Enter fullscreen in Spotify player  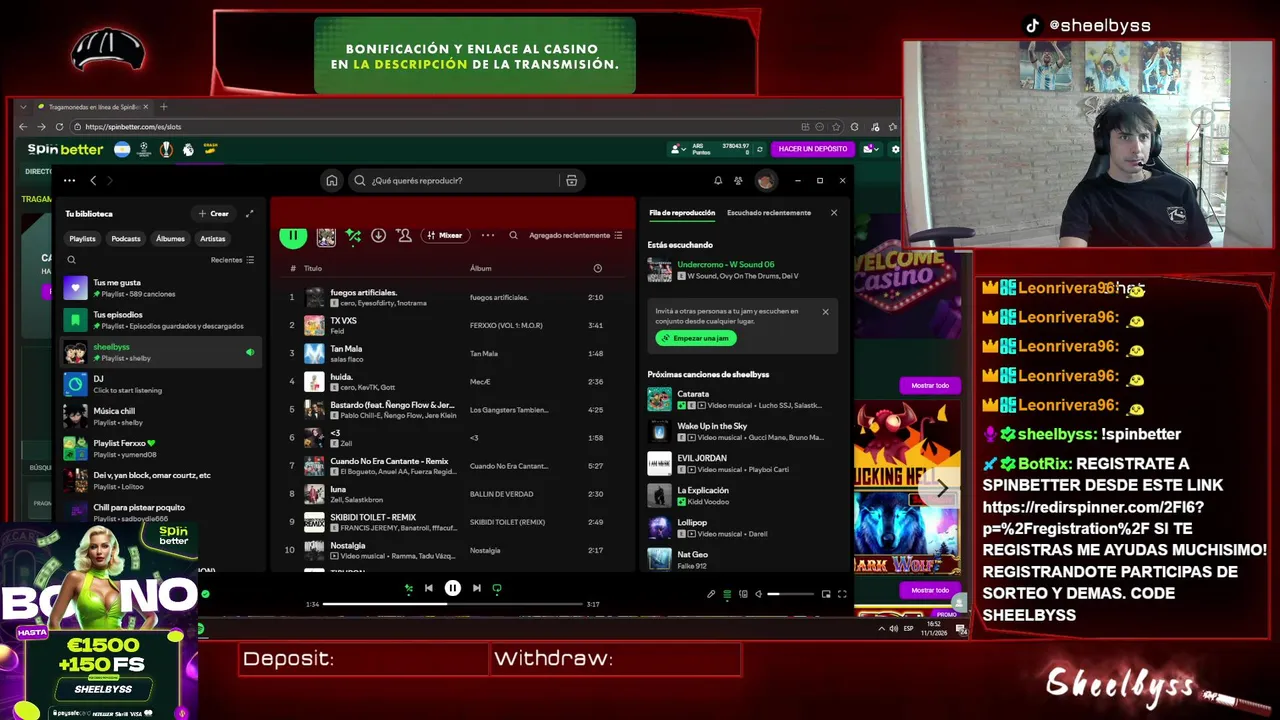[842, 594]
